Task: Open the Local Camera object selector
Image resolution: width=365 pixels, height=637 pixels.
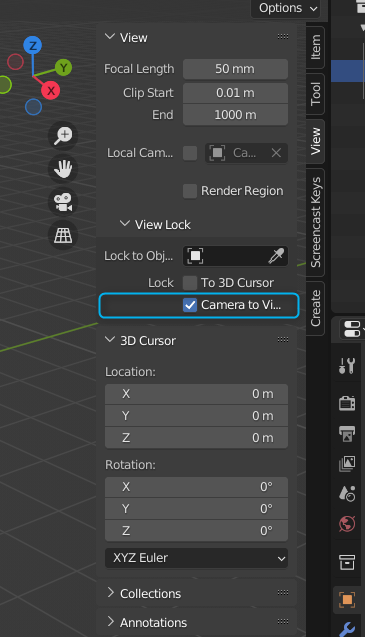Action: (x=246, y=153)
